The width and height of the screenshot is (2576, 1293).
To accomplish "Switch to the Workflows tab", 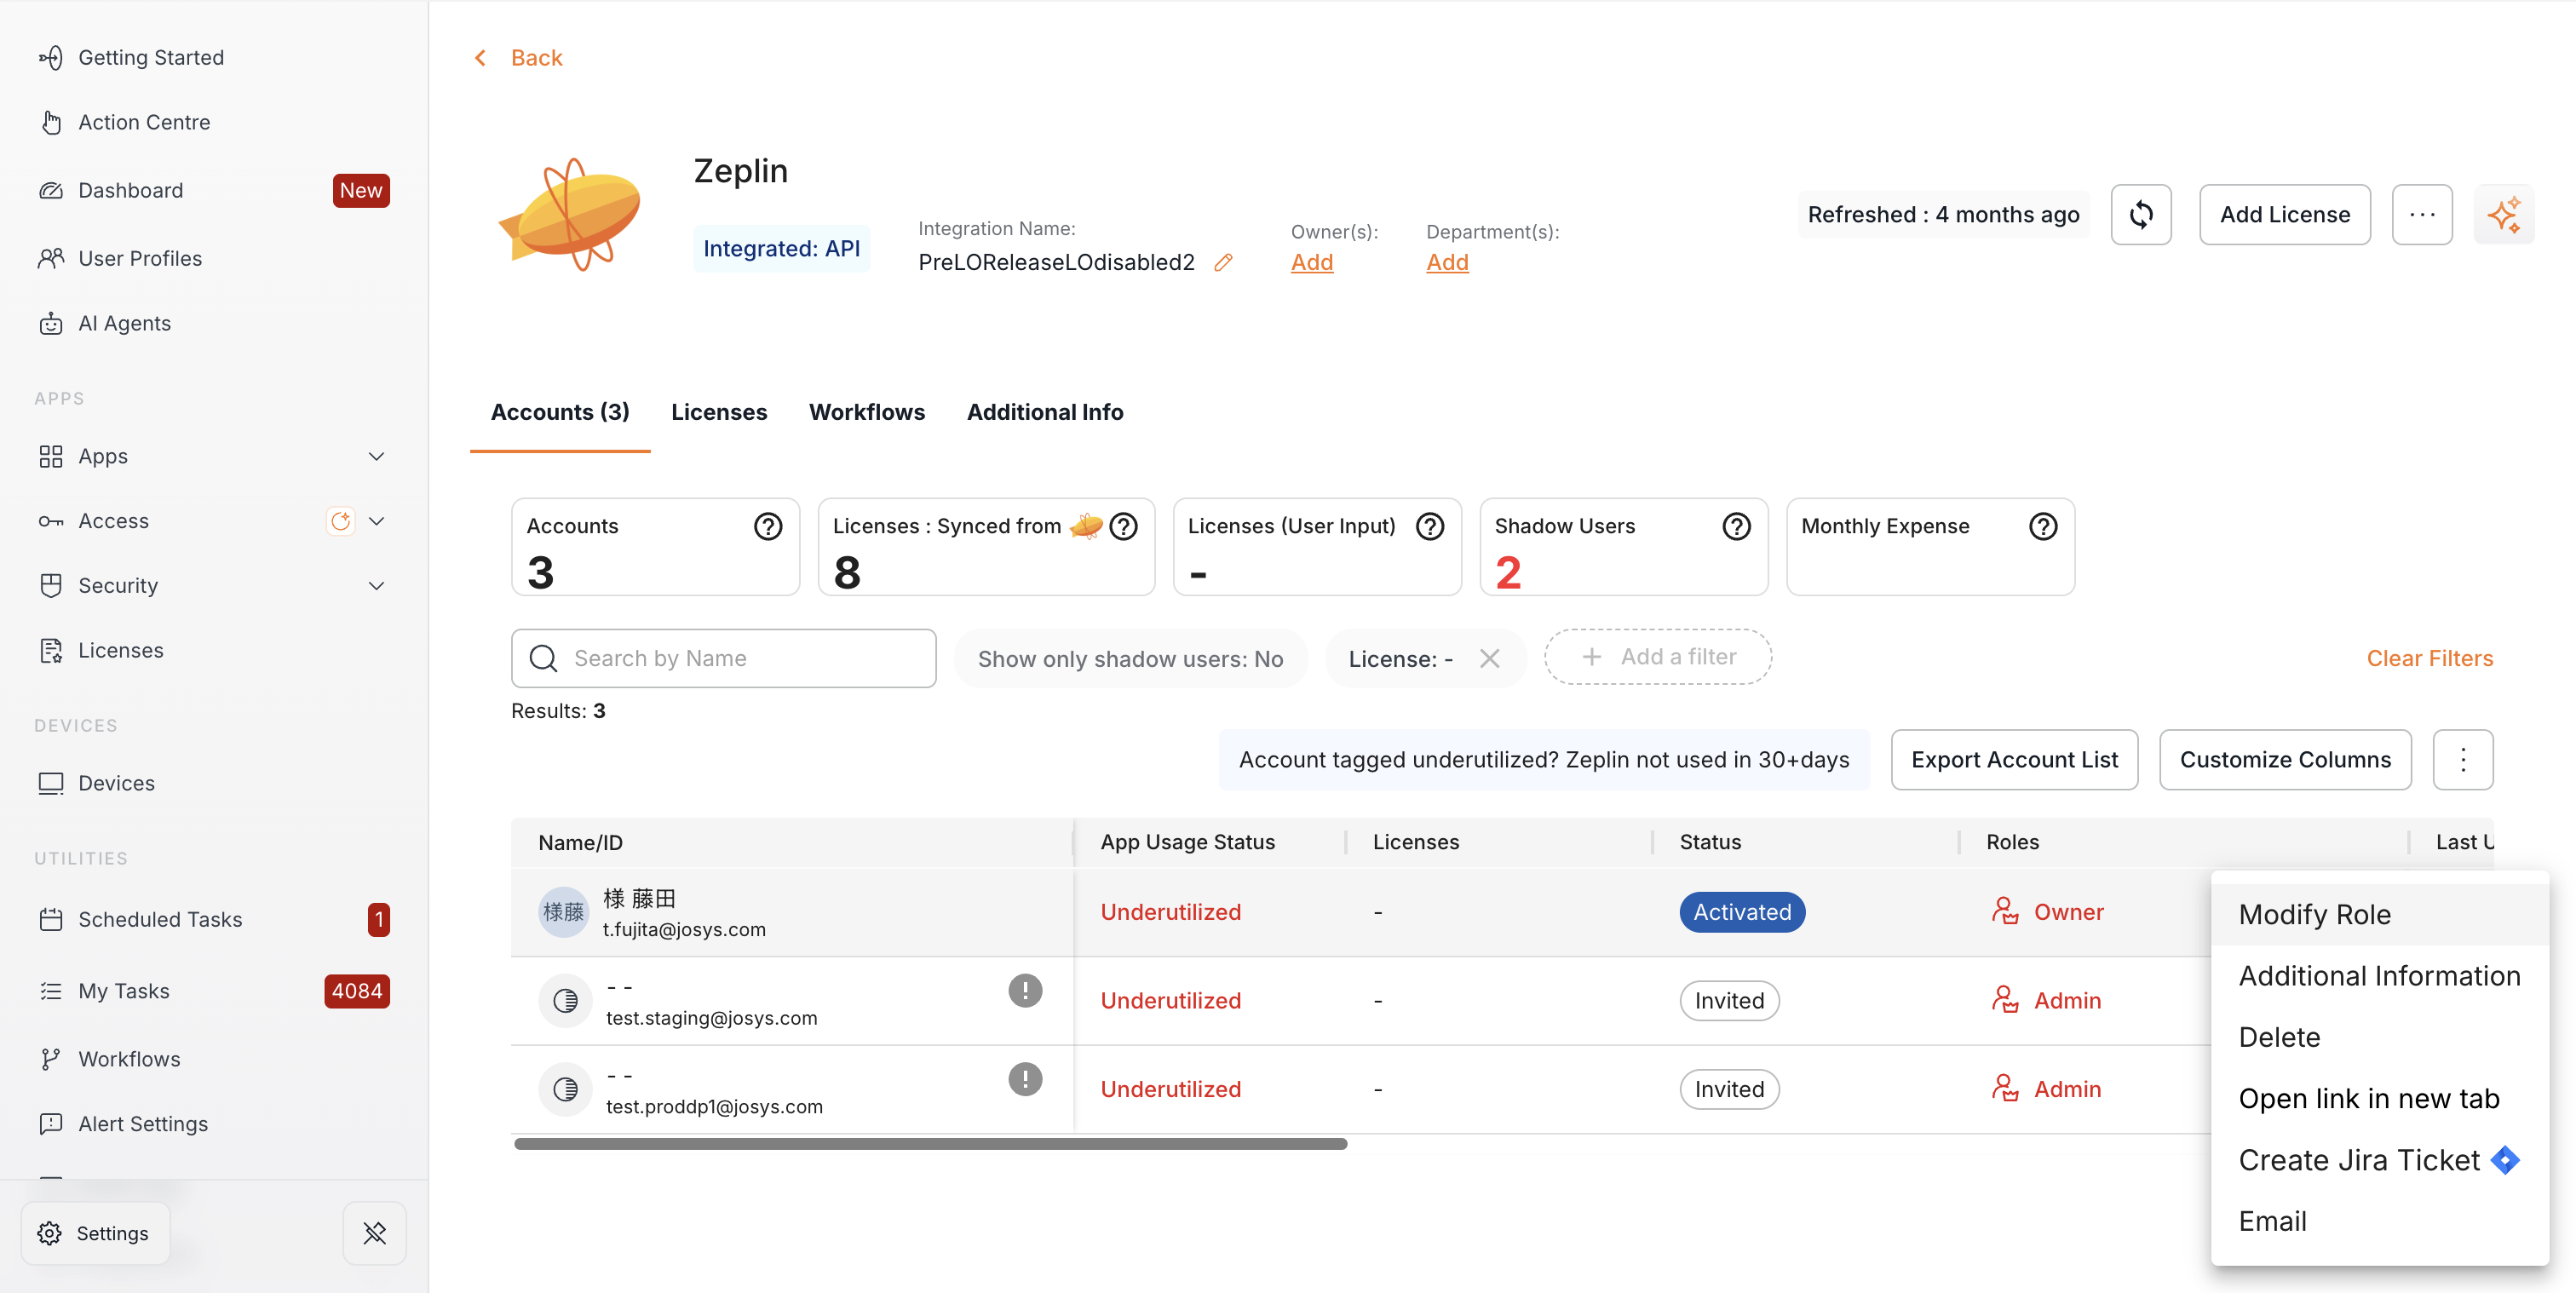I will 867,412.
